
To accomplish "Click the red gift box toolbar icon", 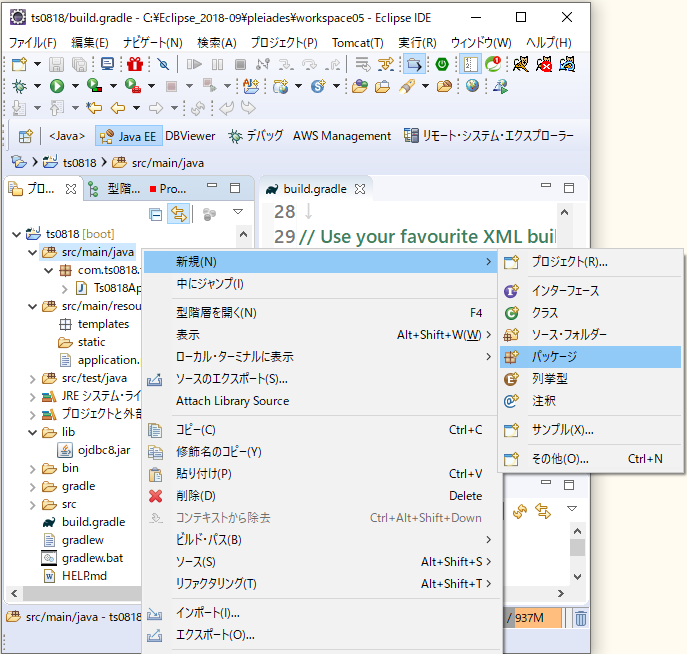I will coord(135,64).
